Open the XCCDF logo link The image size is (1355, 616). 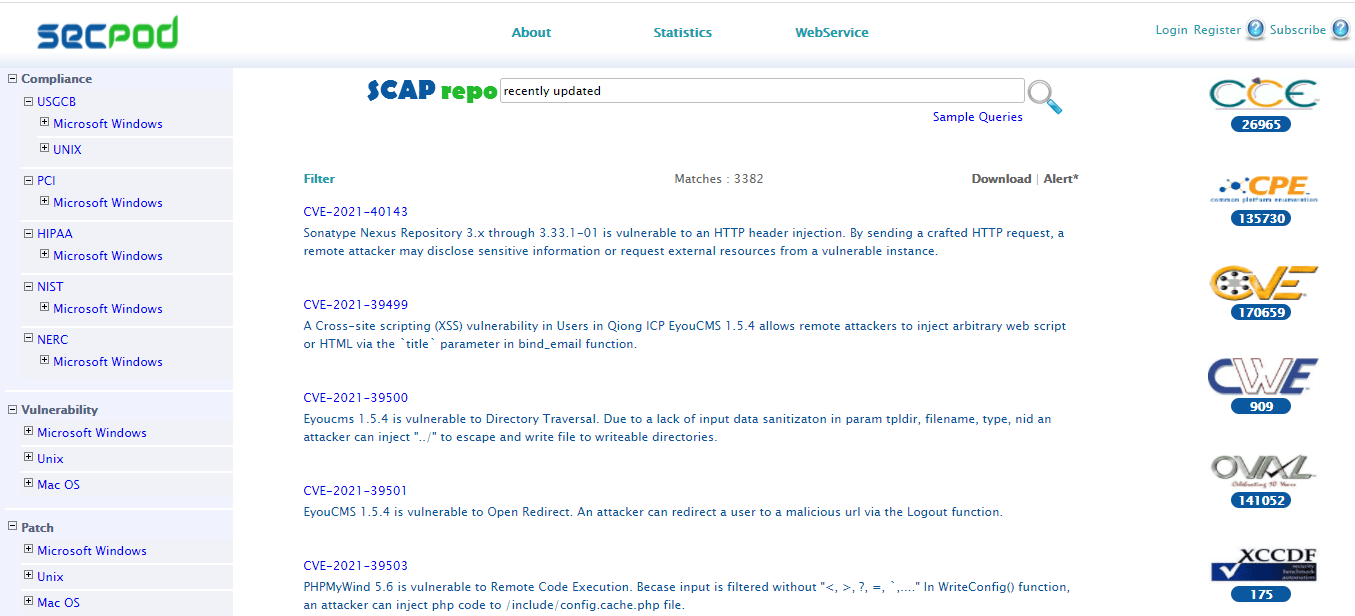pyautogui.click(x=1262, y=565)
